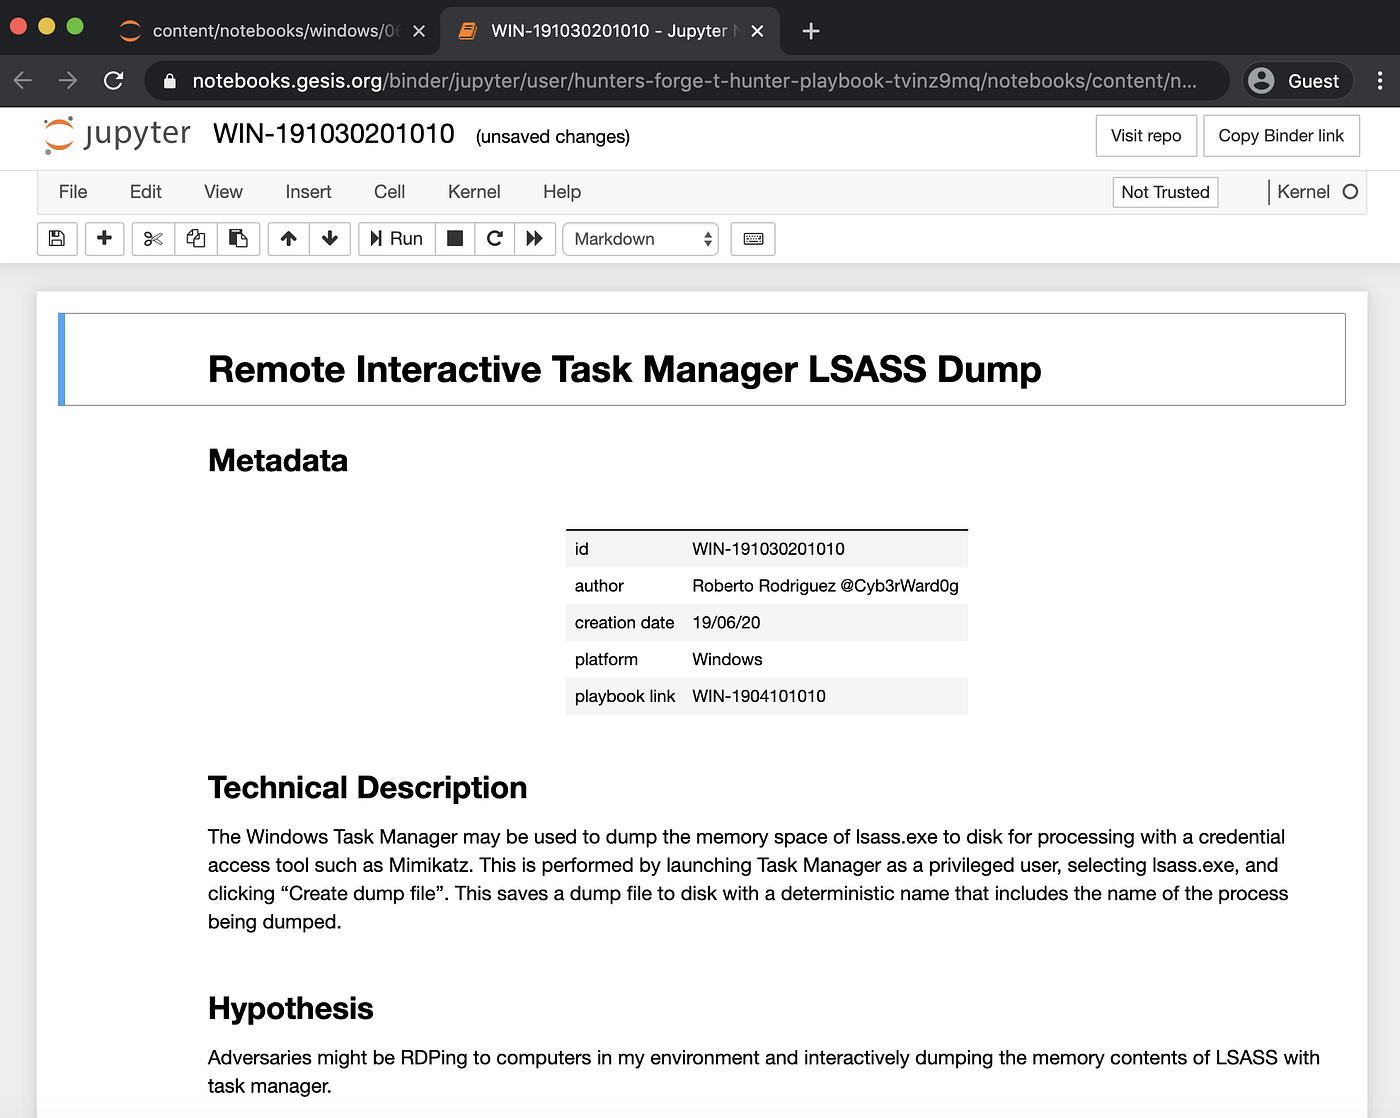The height and width of the screenshot is (1118, 1400).
Task: Paste cells below icon
Action: (239, 239)
